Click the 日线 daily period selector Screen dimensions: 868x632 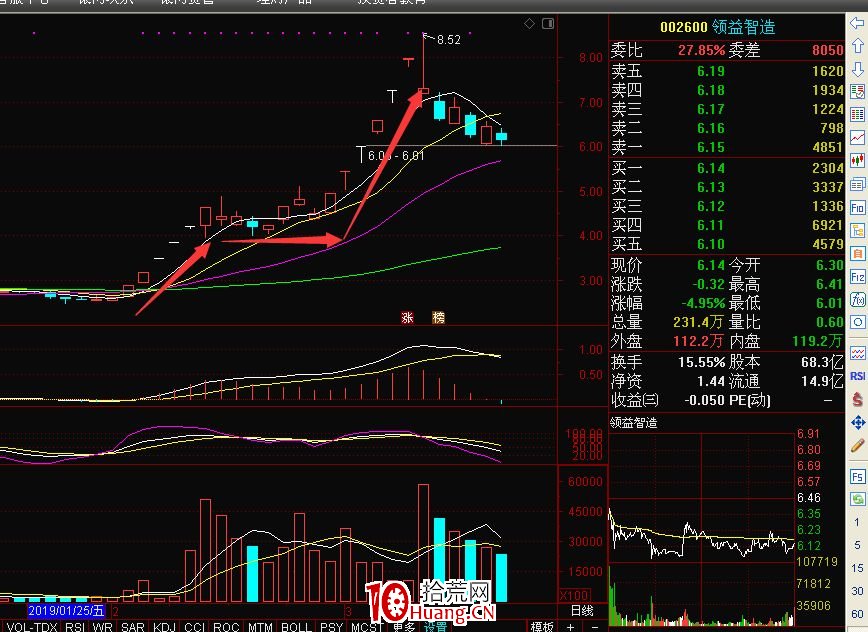click(582, 610)
